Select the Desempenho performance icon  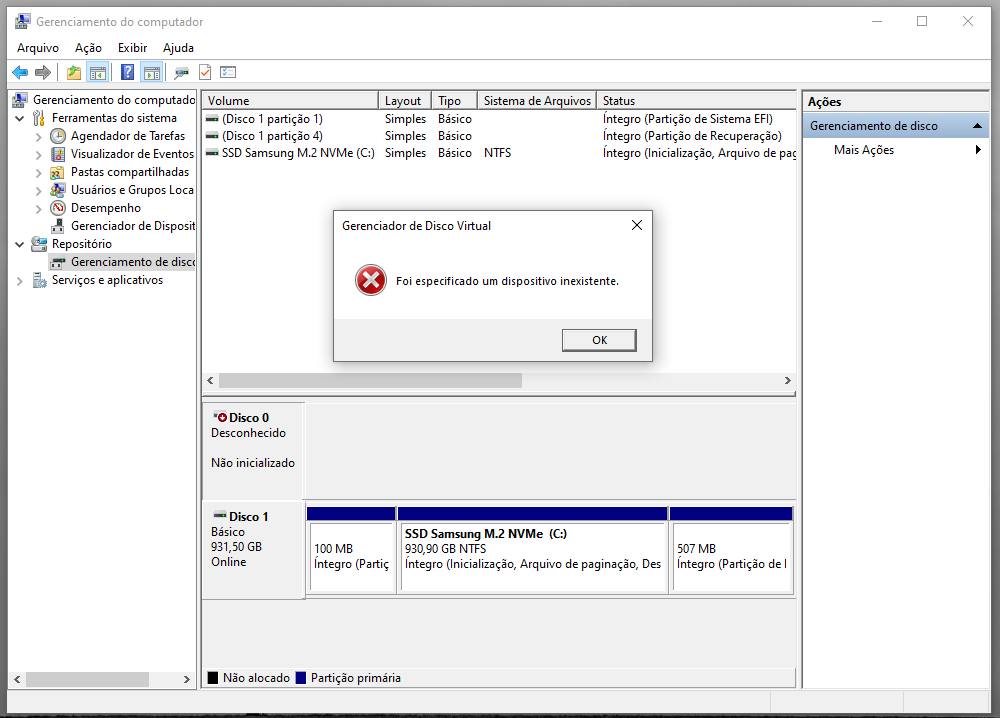(59, 208)
